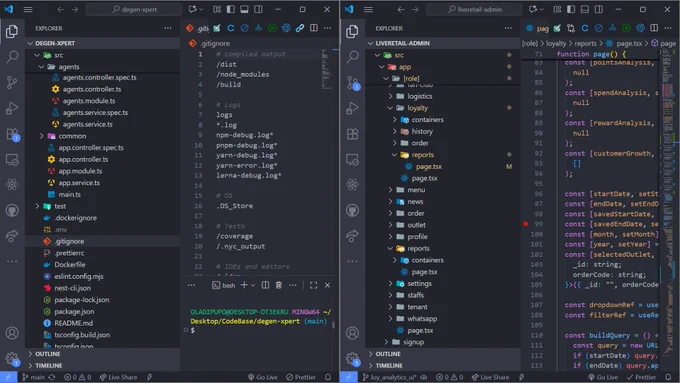This screenshot has width=680, height=383.
Task: Collapse the agents folder
Action: click(x=41, y=67)
